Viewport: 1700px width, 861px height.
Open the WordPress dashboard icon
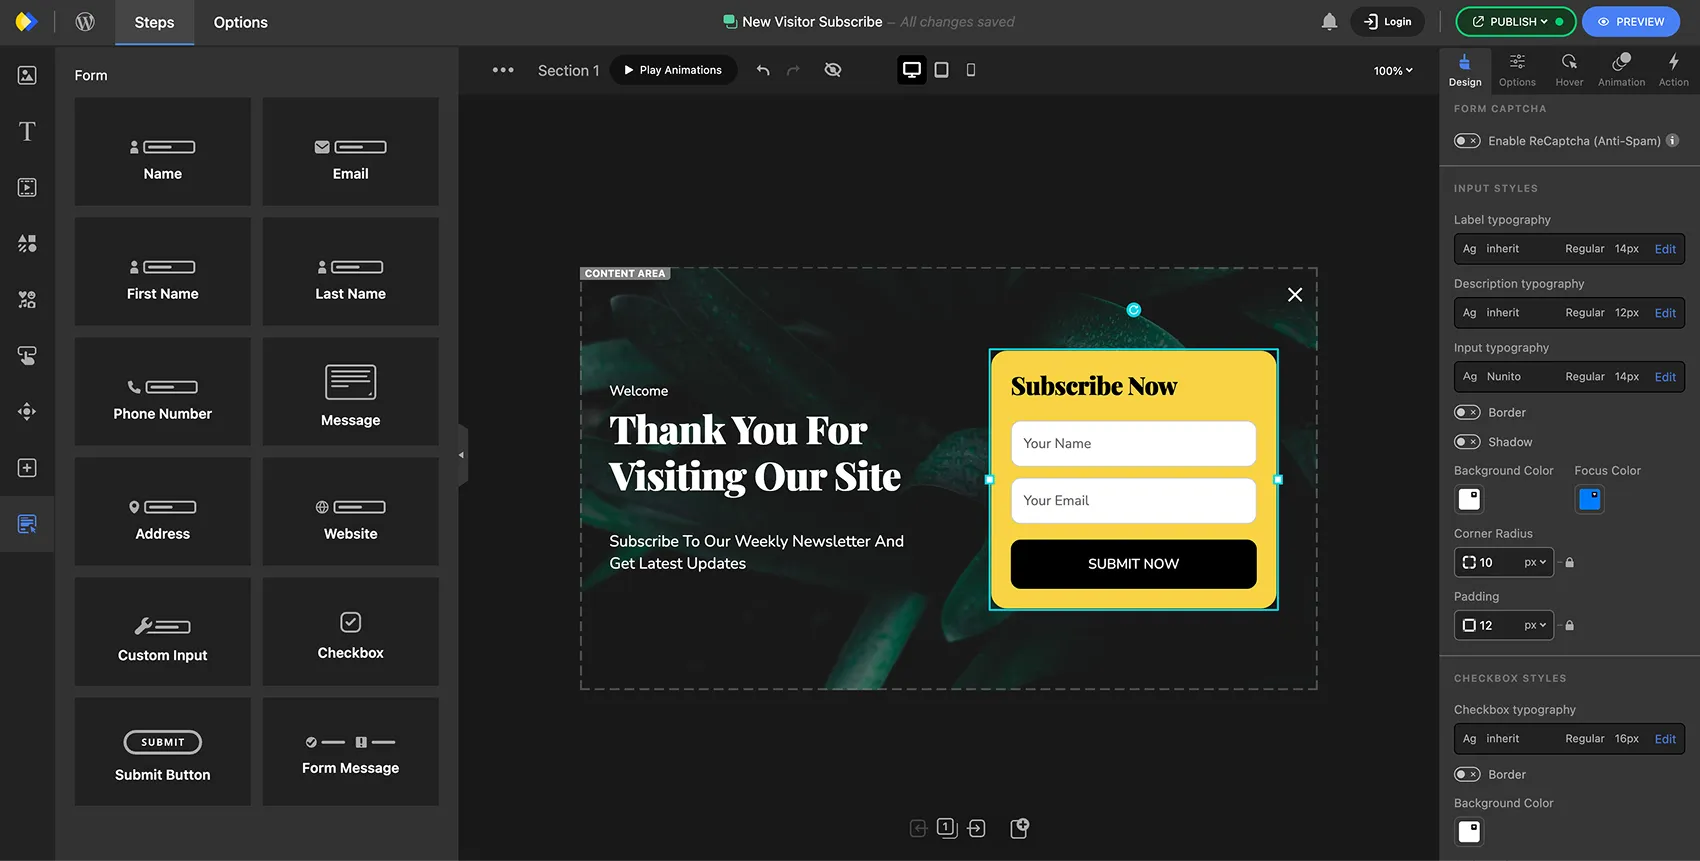tap(85, 22)
